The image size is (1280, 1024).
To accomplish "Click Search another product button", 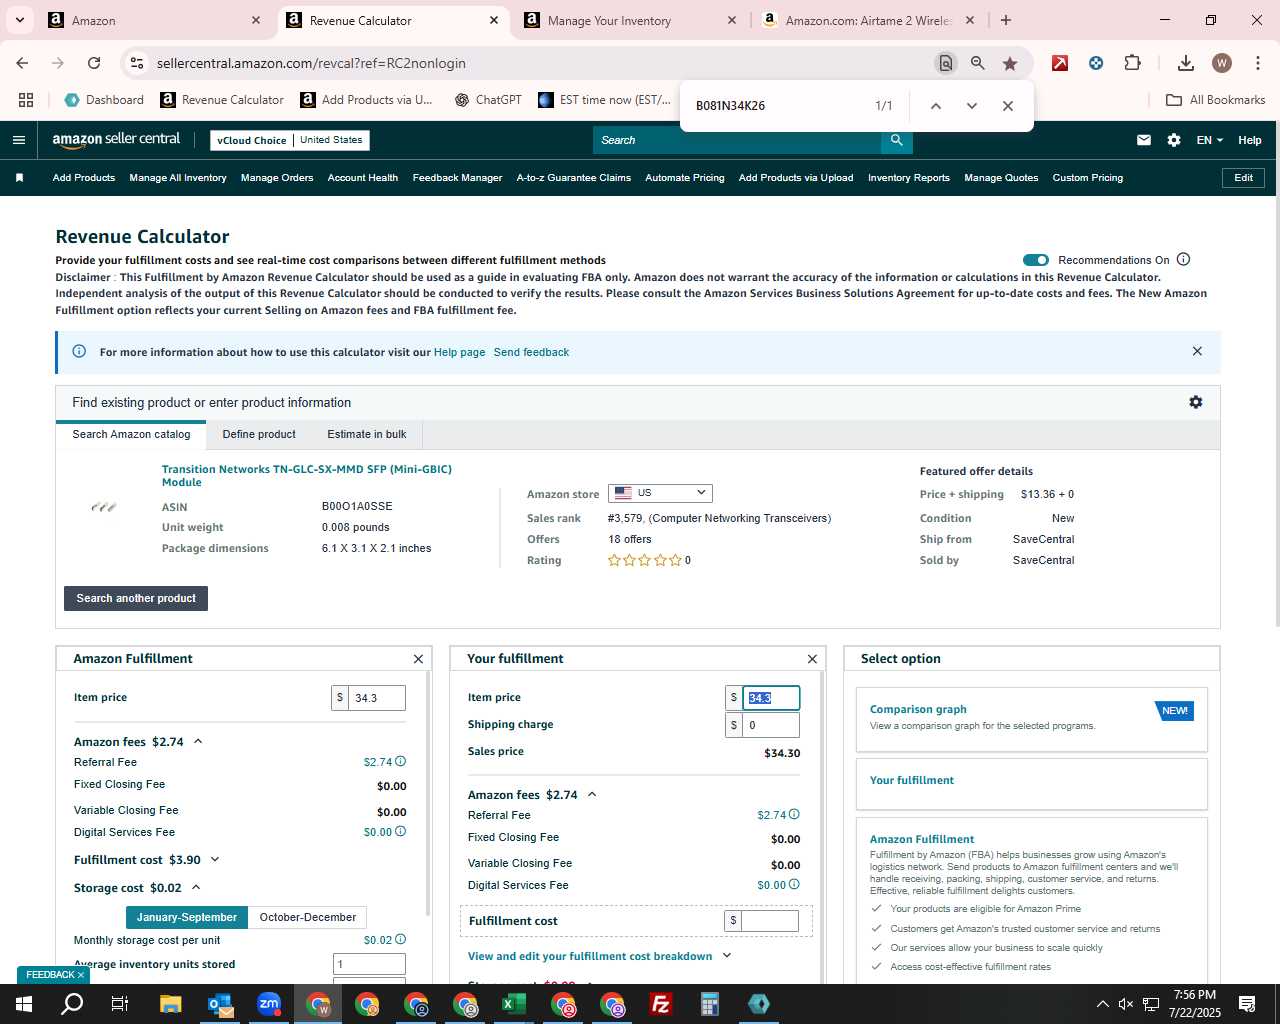I will (x=136, y=598).
